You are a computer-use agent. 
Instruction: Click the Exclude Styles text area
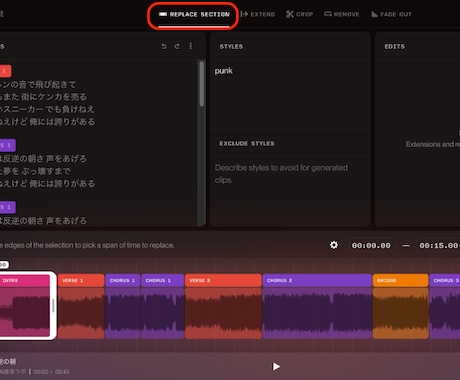point(290,190)
